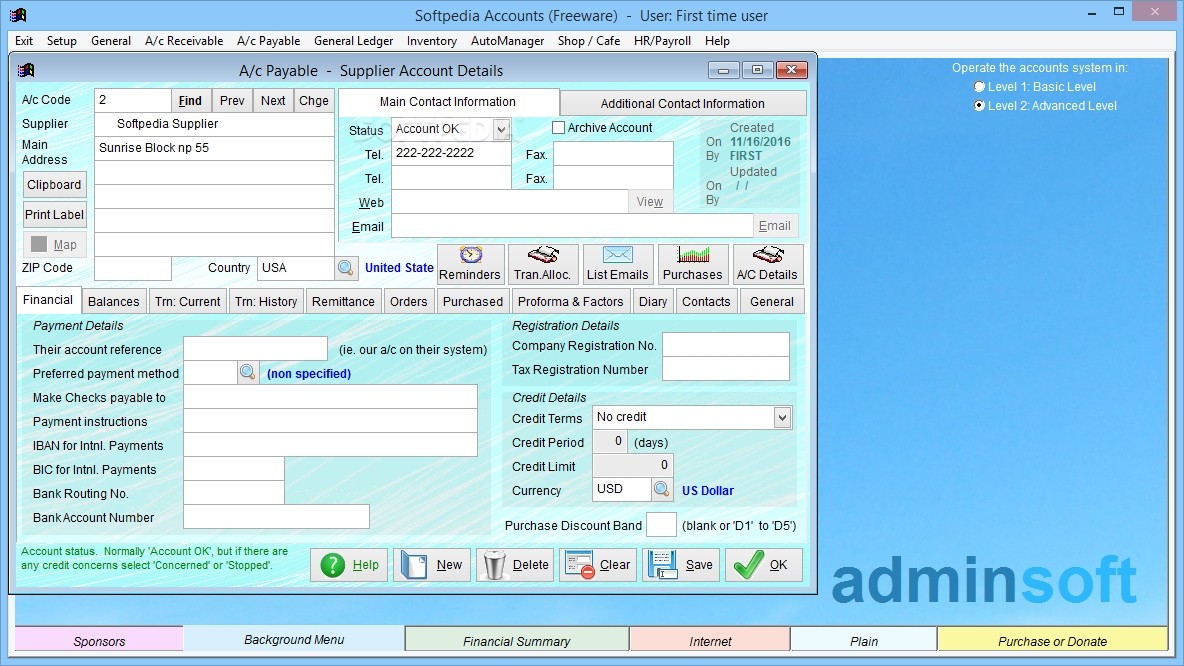Go to Next supplier record
This screenshot has width=1184, height=666.
[x=273, y=100]
